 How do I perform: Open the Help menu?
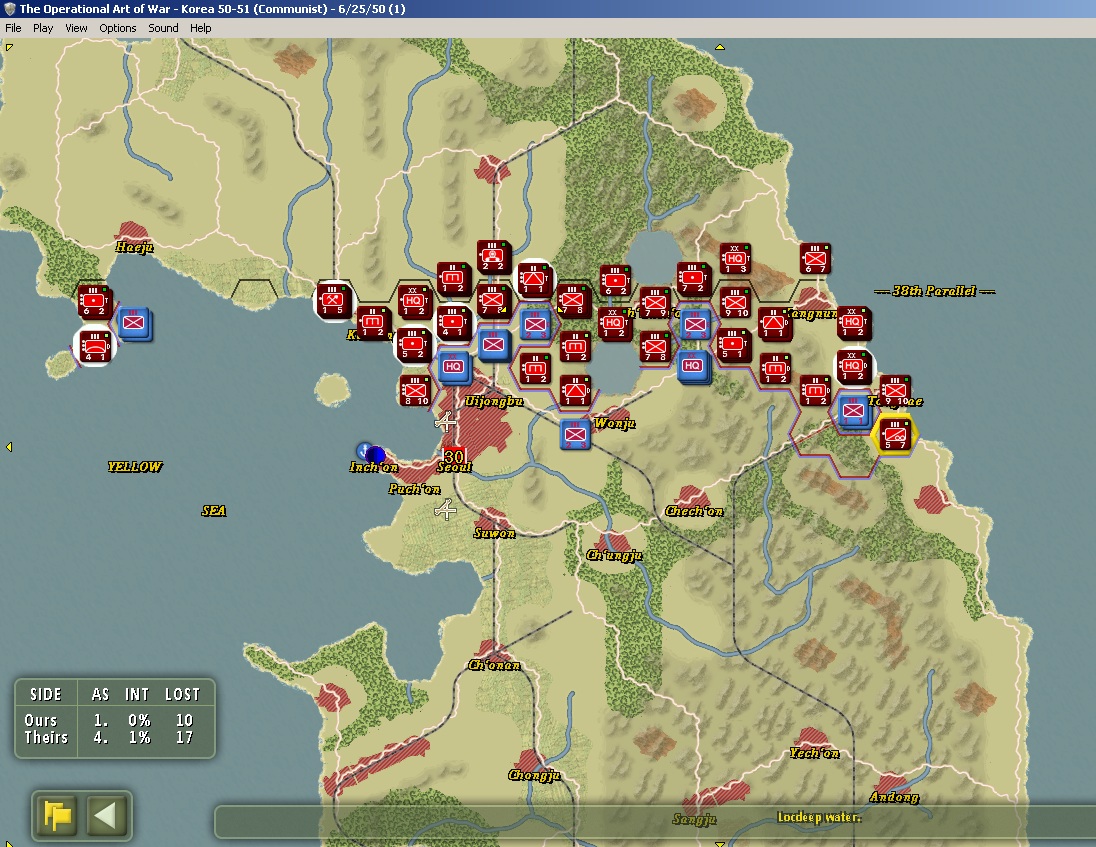click(201, 28)
